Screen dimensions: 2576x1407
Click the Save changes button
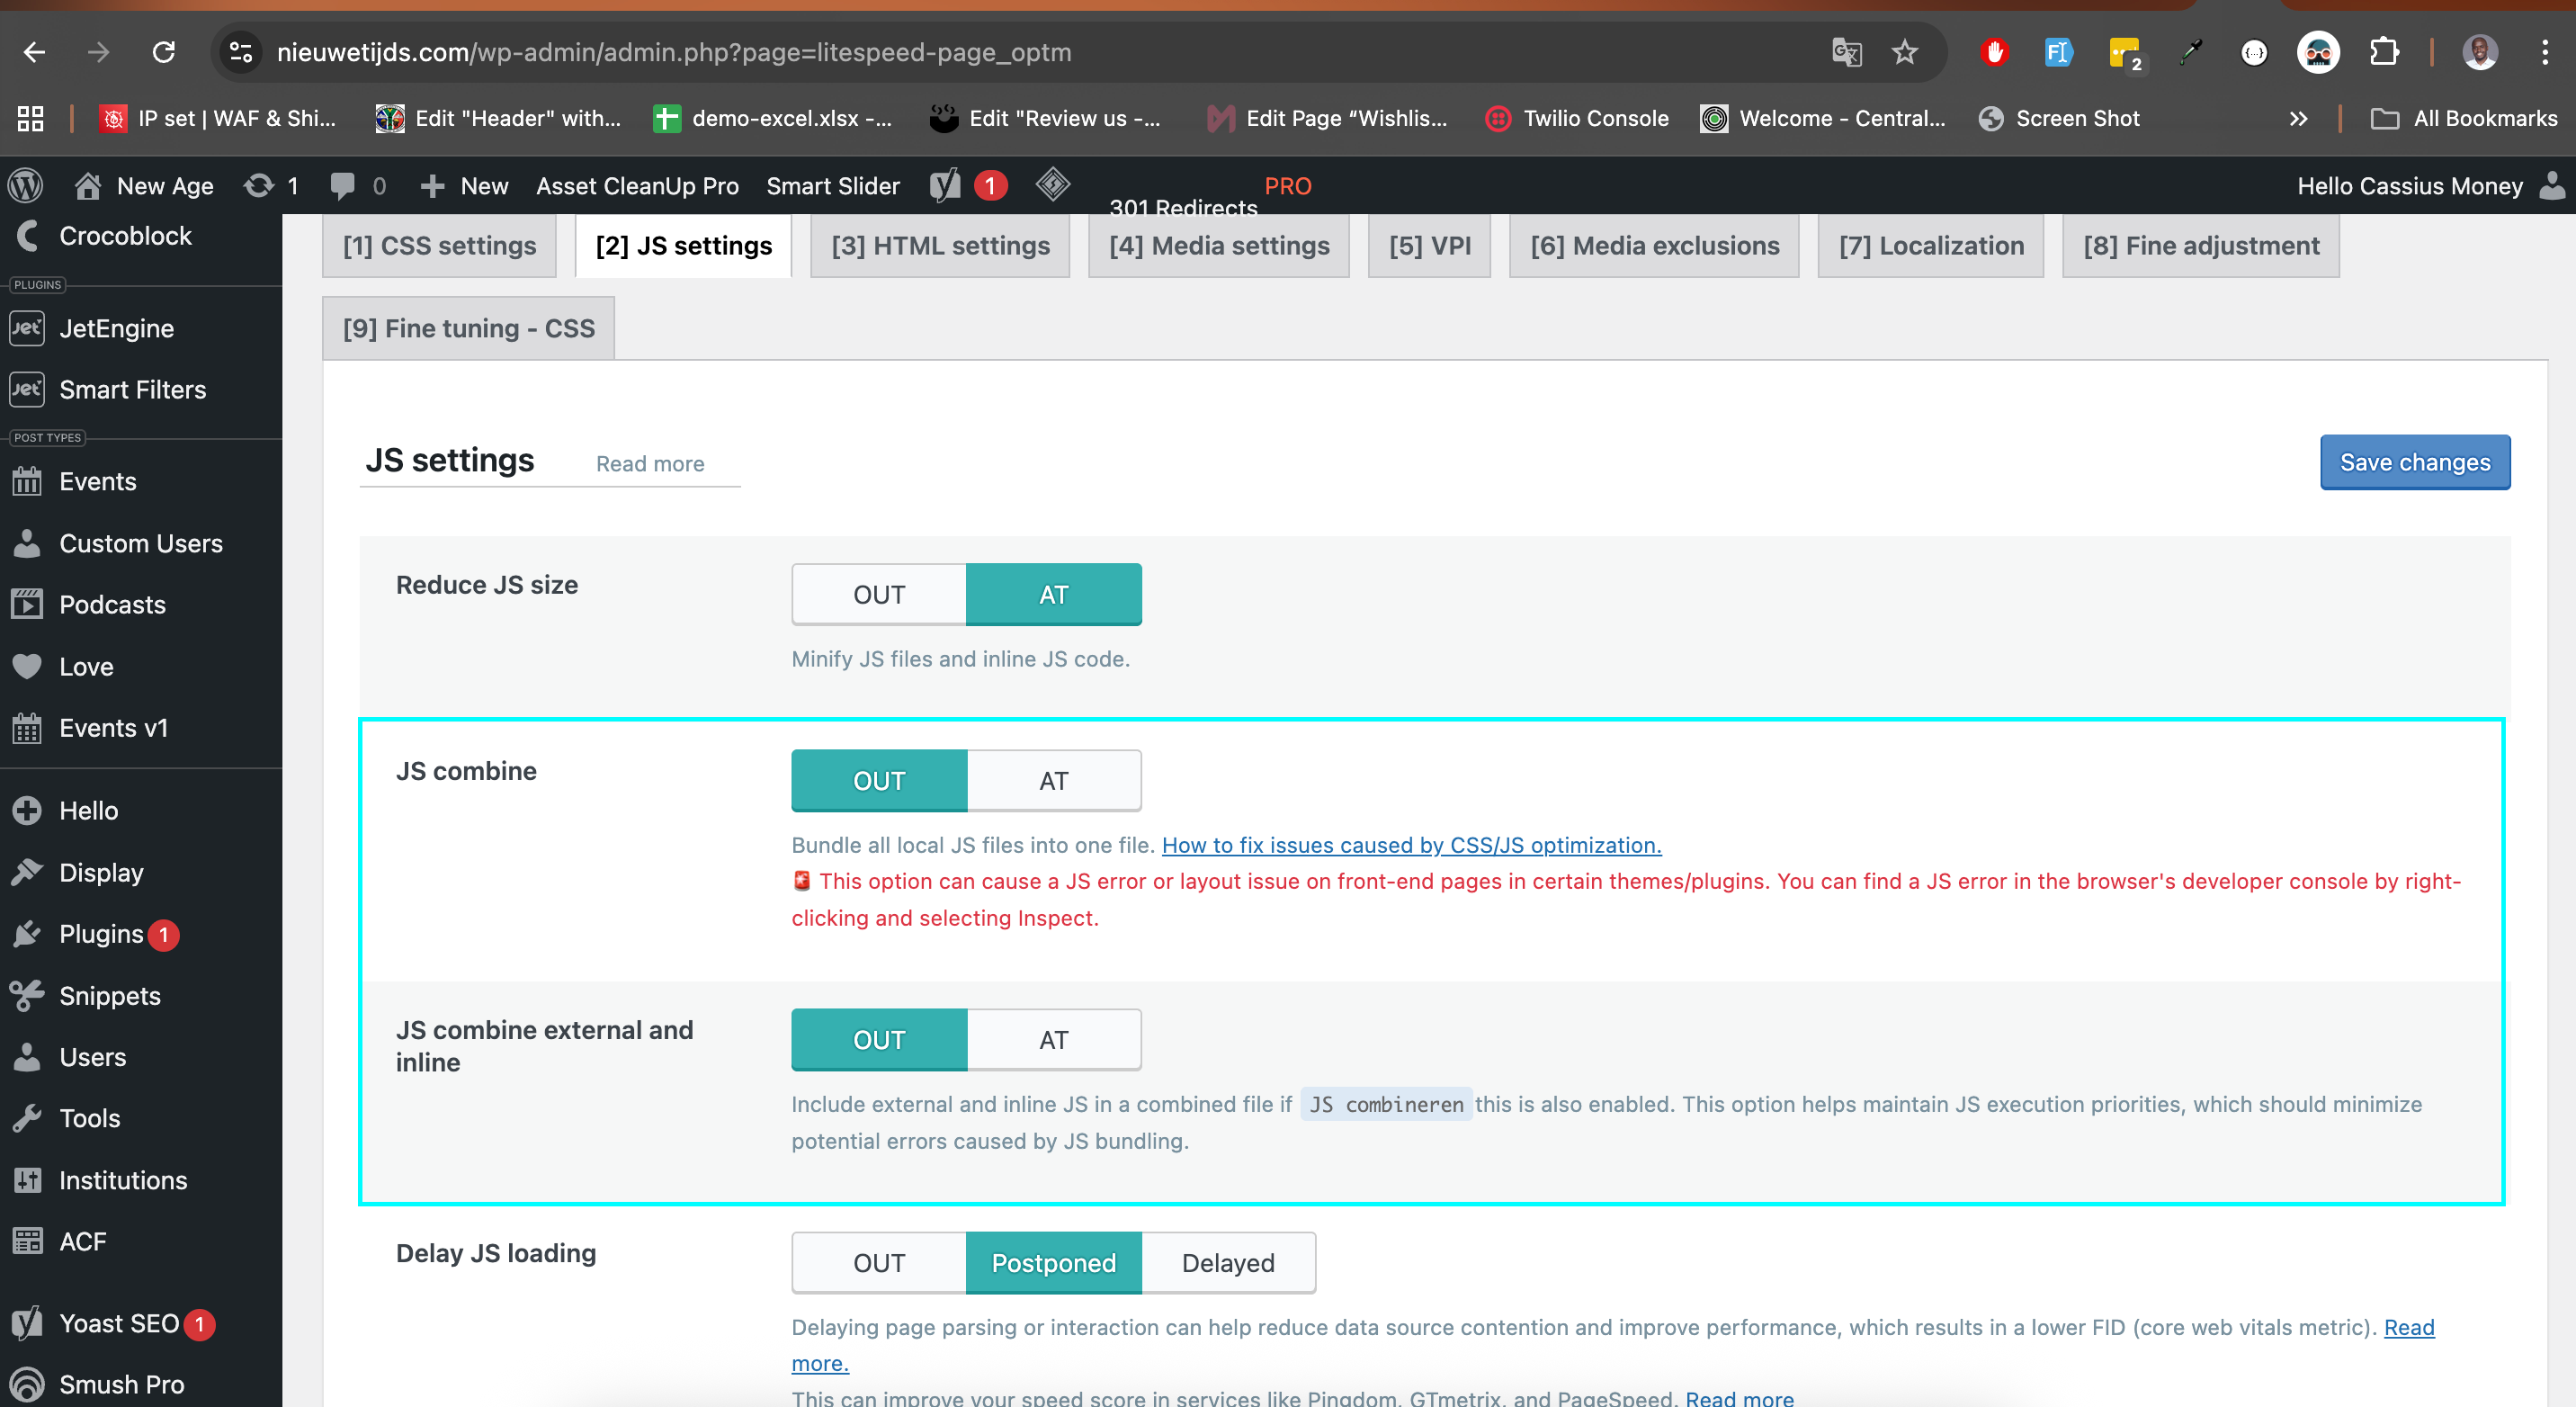[2414, 462]
